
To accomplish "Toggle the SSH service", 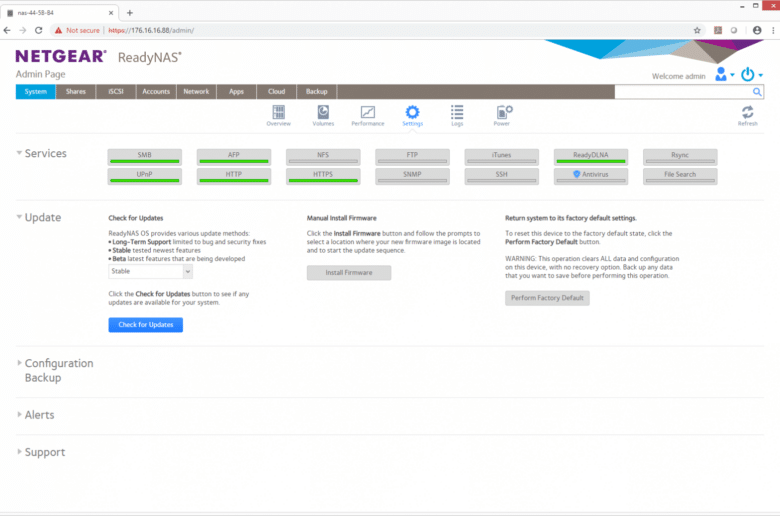I will pos(501,177).
